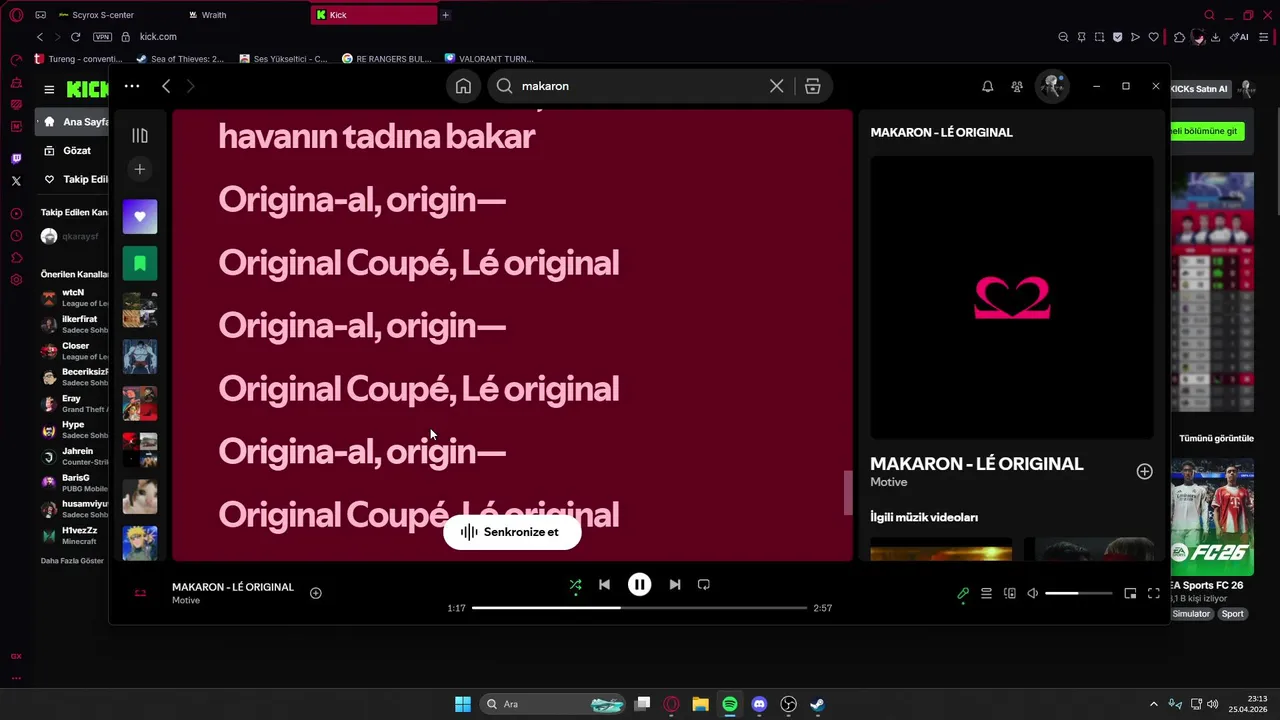
Task: Collapse Your Library in Spotify sidebar
Action: click(x=140, y=135)
